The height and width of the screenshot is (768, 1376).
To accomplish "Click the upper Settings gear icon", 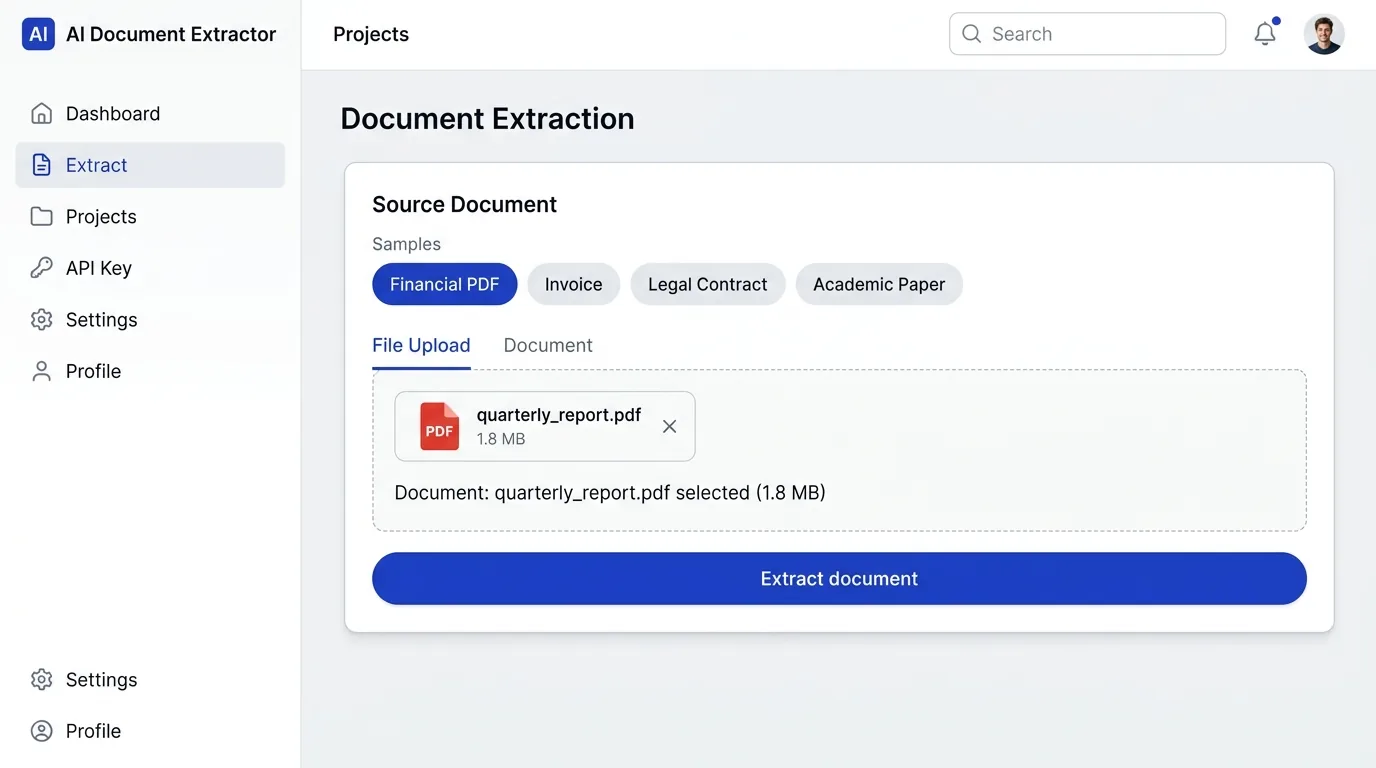I will [x=41, y=320].
